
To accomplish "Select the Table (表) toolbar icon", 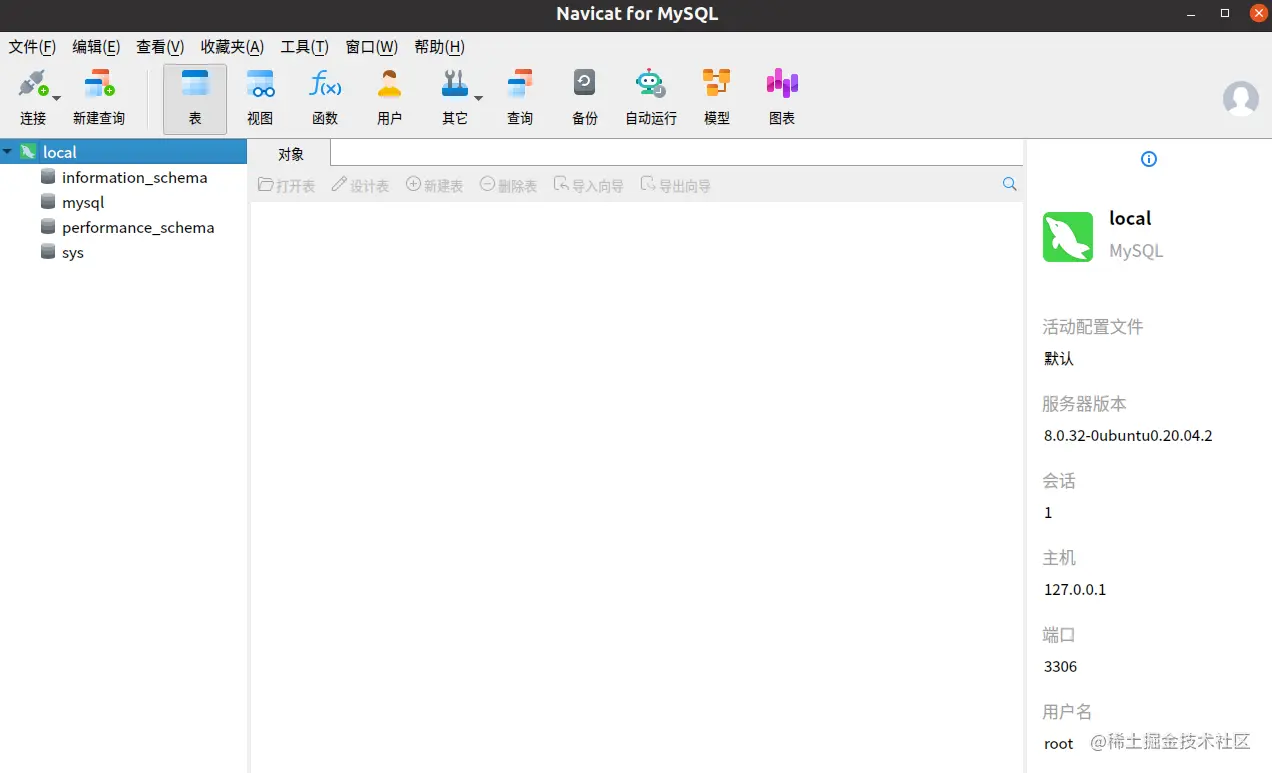I will (x=195, y=98).
